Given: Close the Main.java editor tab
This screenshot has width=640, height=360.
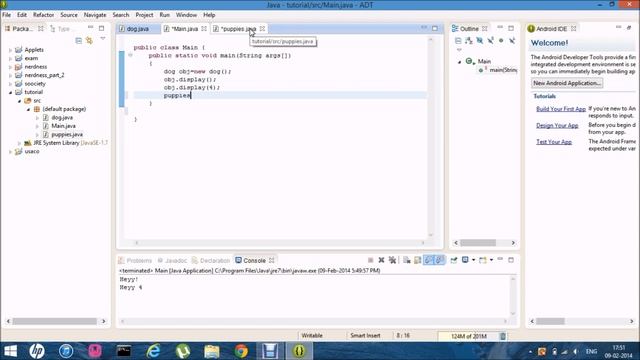Looking at the screenshot, I should (x=204, y=29).
